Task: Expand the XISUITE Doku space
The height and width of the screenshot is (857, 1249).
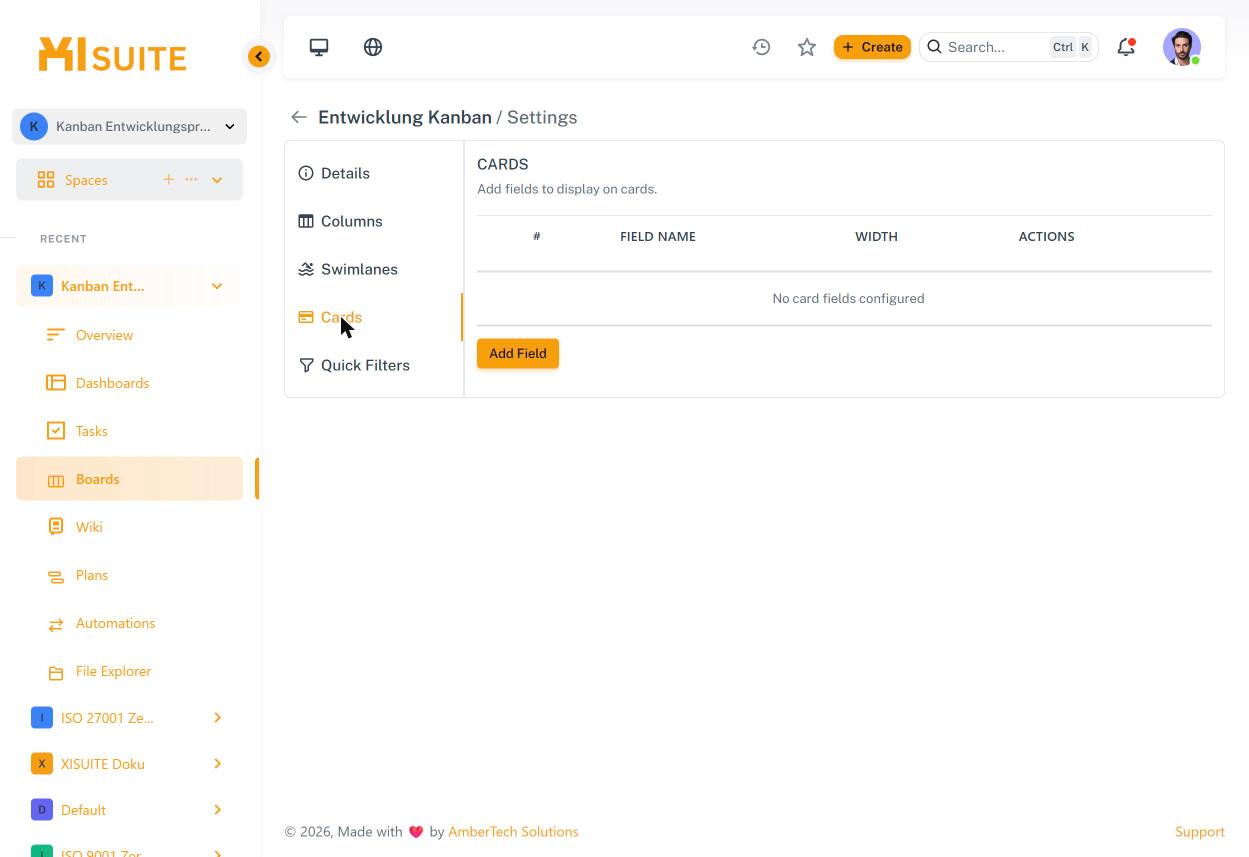Action: point(217,764)
